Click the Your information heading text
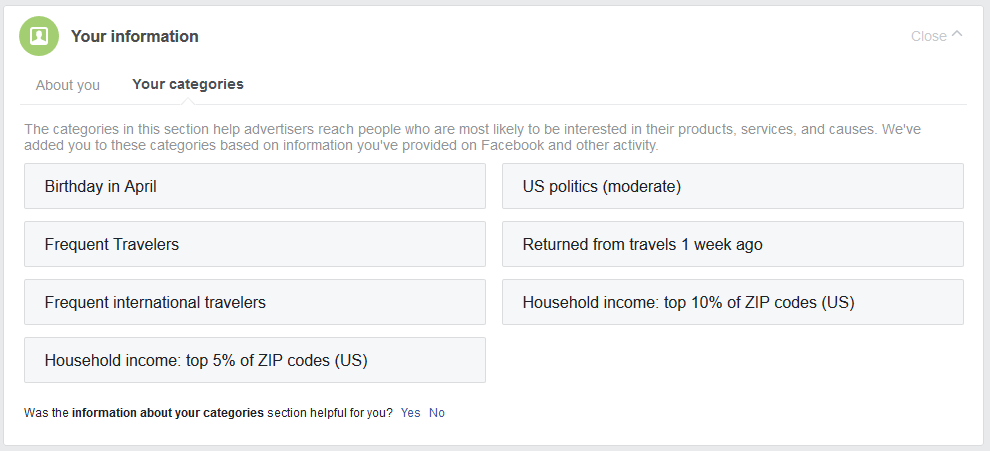 (x=135, y=36)
